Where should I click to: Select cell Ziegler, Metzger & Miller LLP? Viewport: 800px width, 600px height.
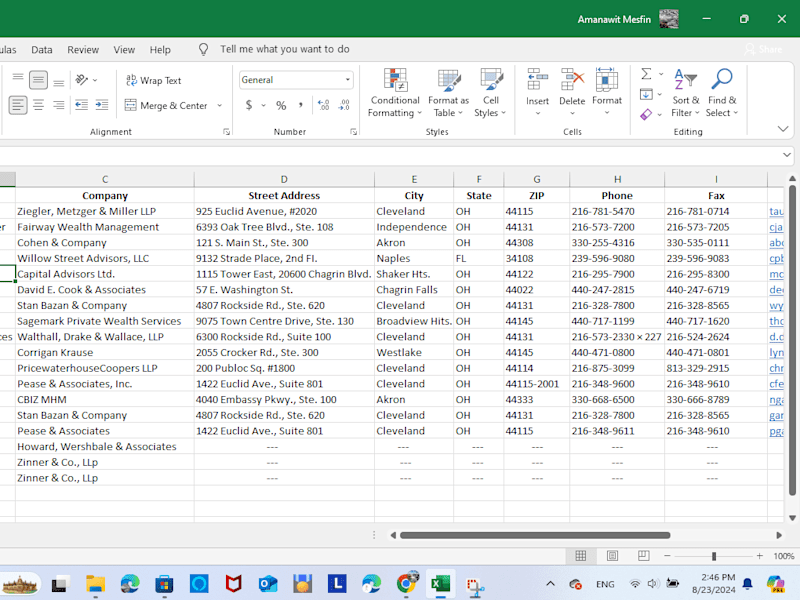pos(105,211)
